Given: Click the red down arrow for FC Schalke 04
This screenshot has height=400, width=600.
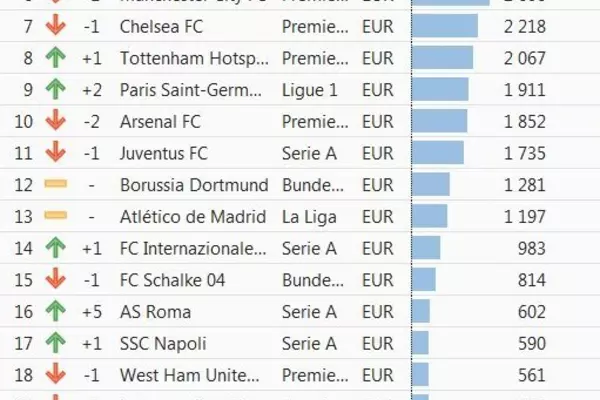Looking at the screenshot, I should (x=55, y=280).
